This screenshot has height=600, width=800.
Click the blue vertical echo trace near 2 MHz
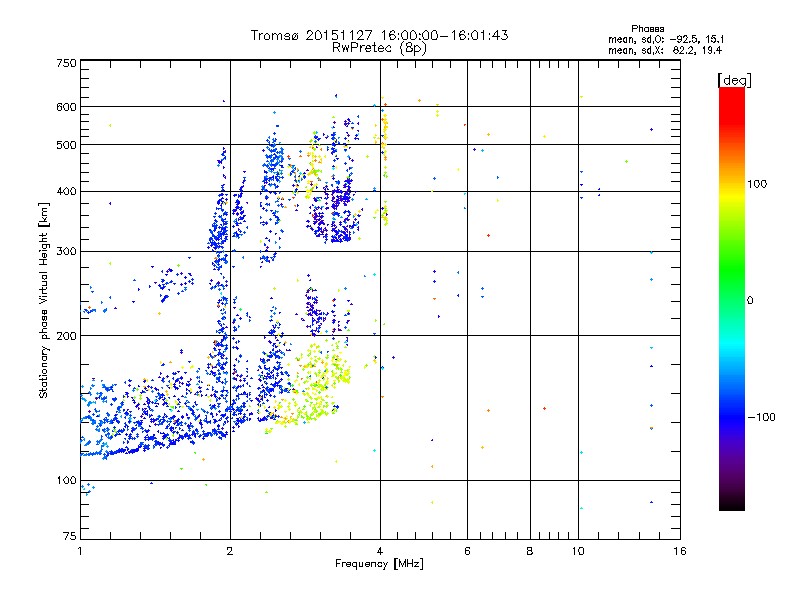[220, 291]
